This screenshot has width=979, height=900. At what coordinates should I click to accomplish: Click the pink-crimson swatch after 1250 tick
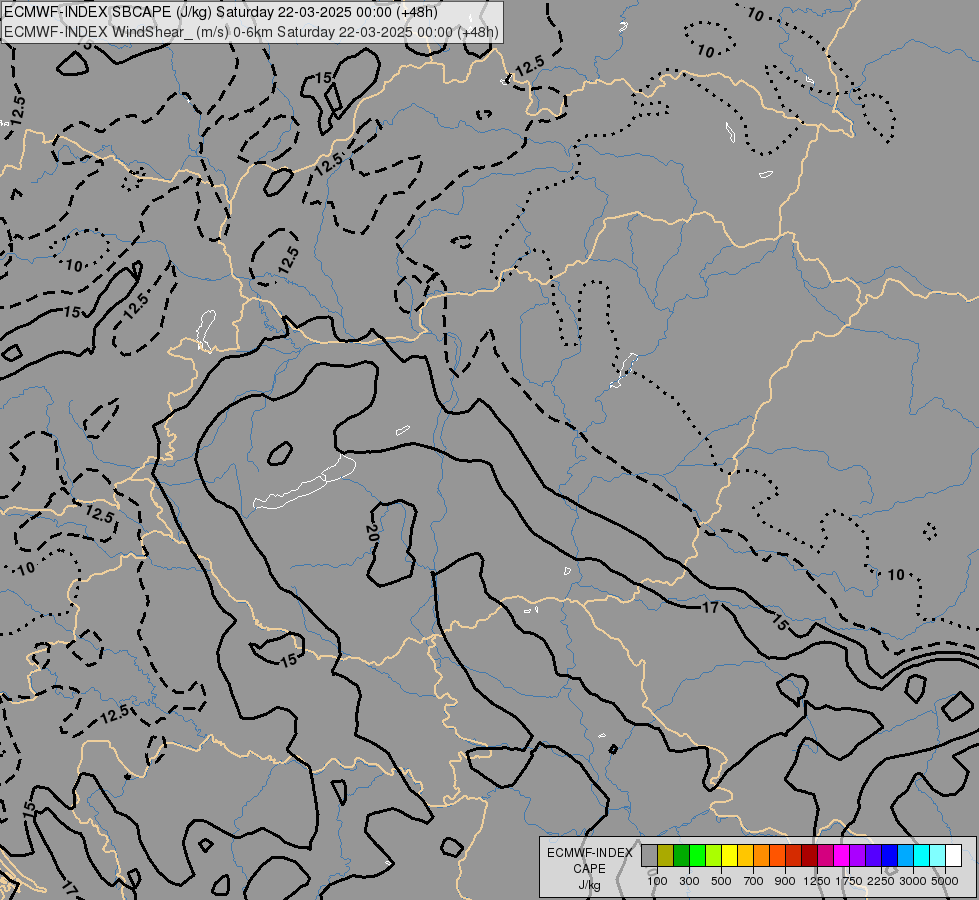click(x=825, y=855)
